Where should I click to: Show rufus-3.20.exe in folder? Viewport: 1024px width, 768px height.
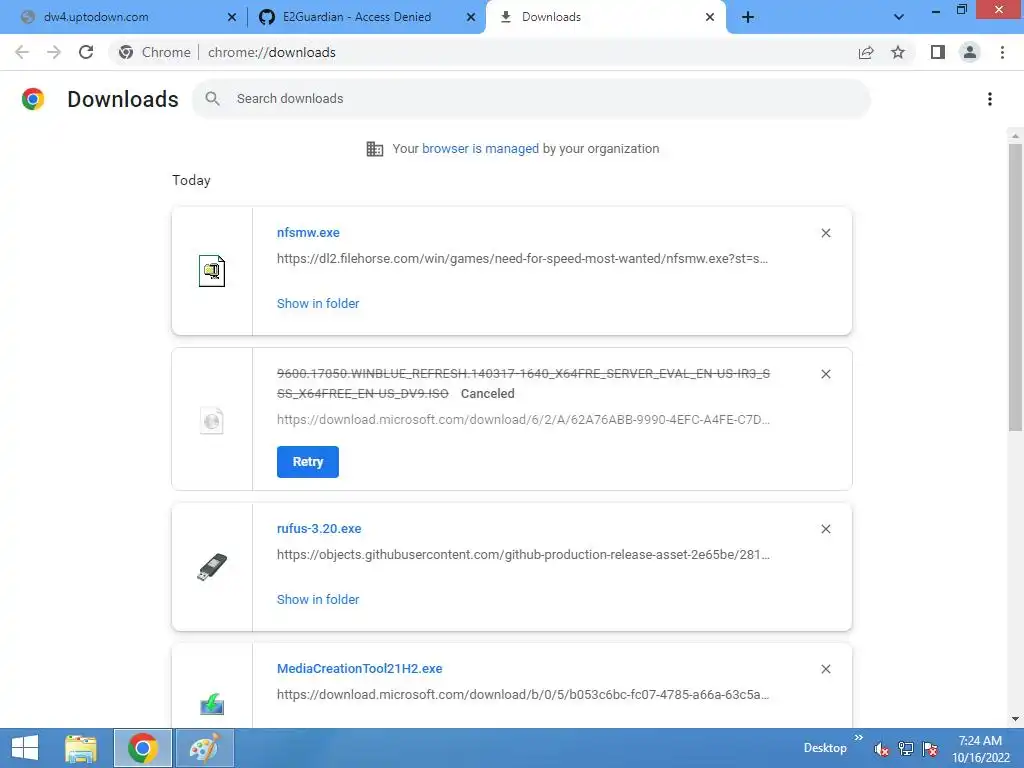[318, 600]
